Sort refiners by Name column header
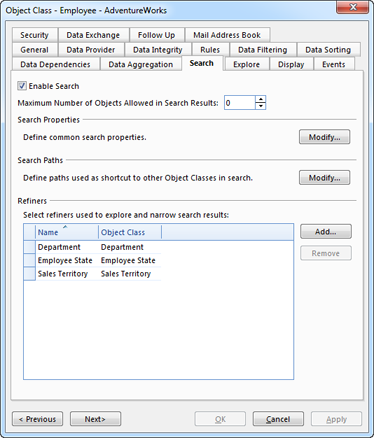The image size is (374, 438). (x=67, y=232)
